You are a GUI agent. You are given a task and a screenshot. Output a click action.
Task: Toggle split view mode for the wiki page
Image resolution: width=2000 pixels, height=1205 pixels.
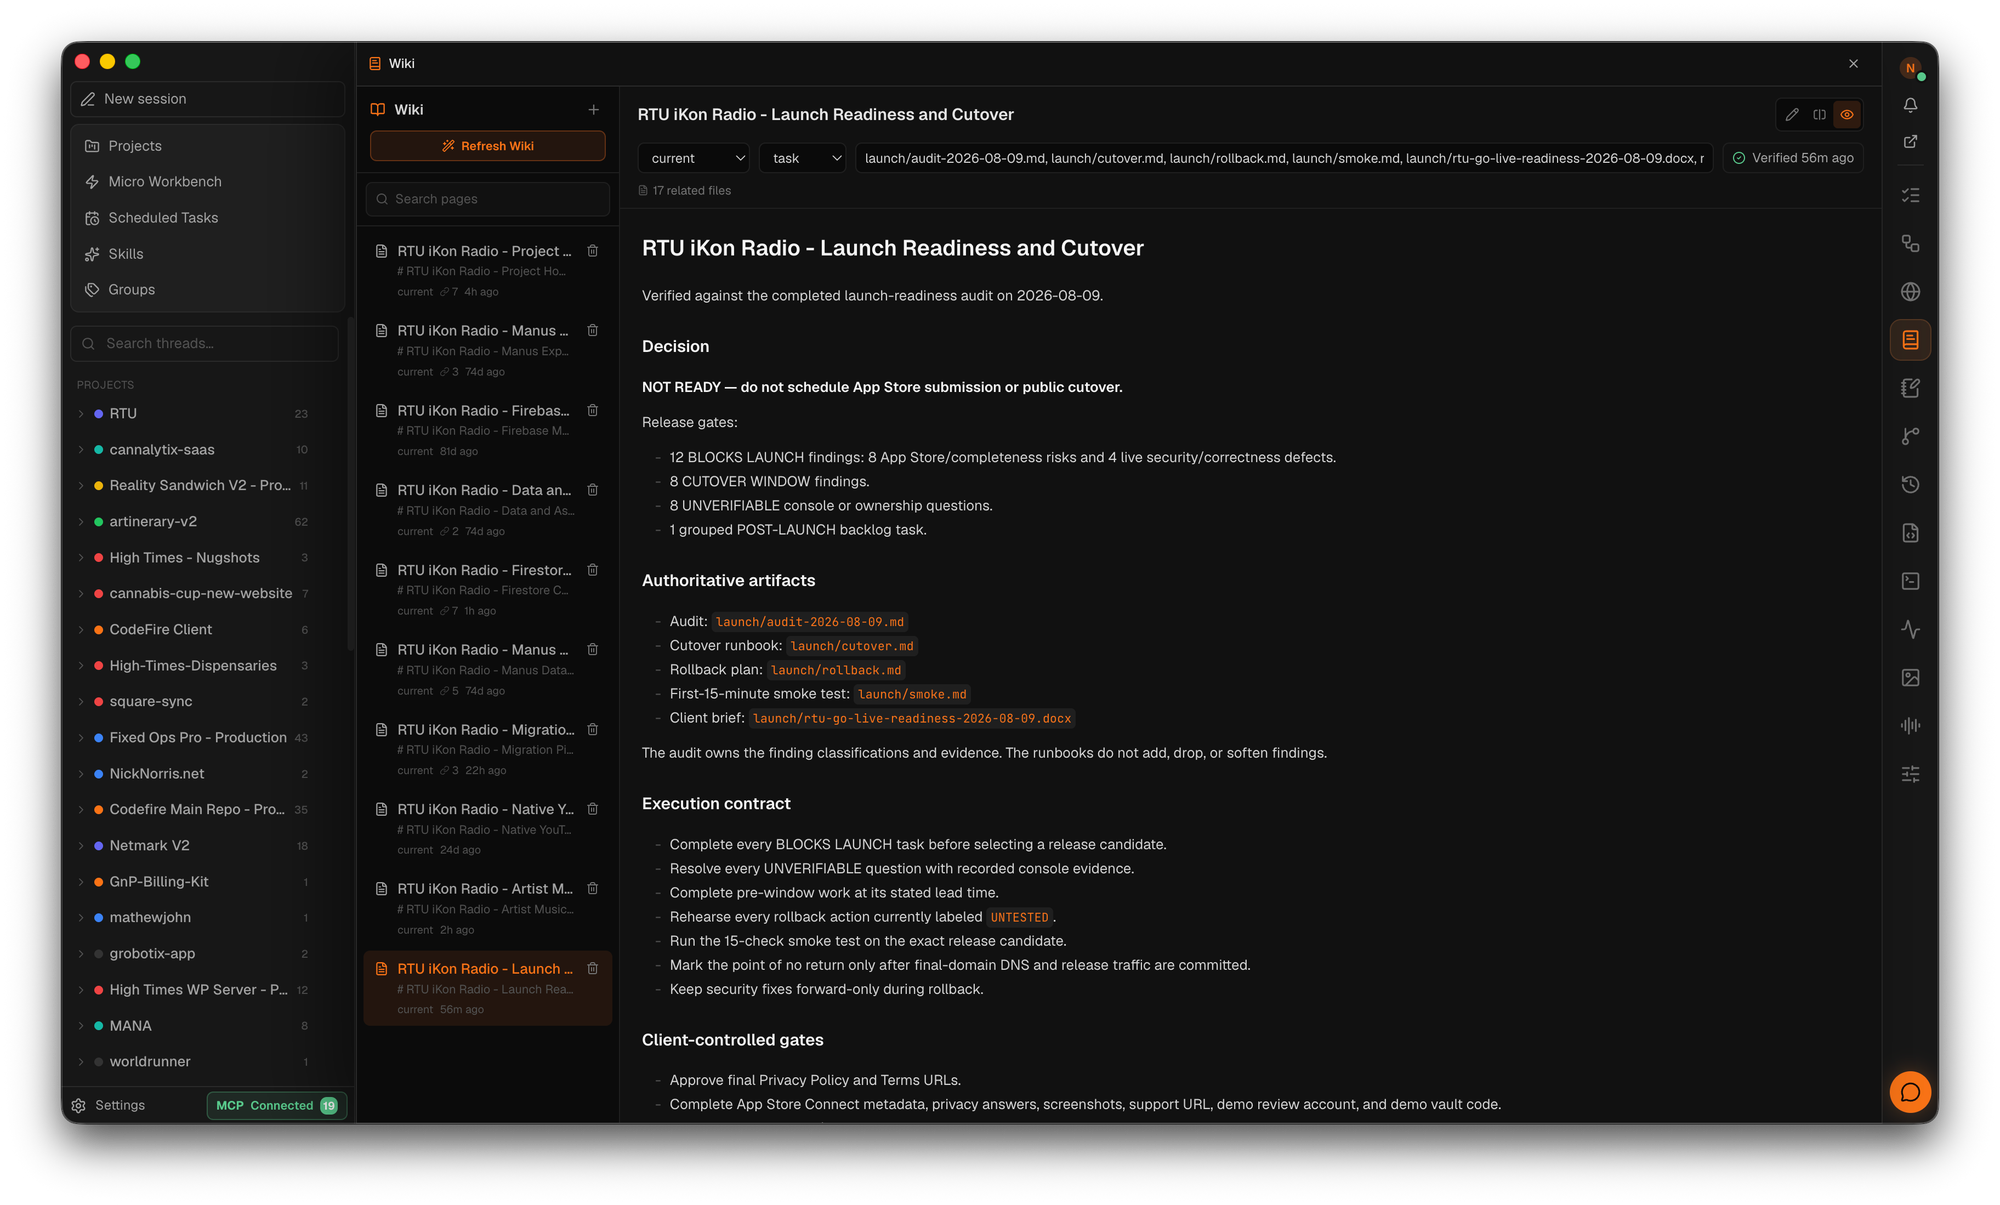tap(1820, 115)
